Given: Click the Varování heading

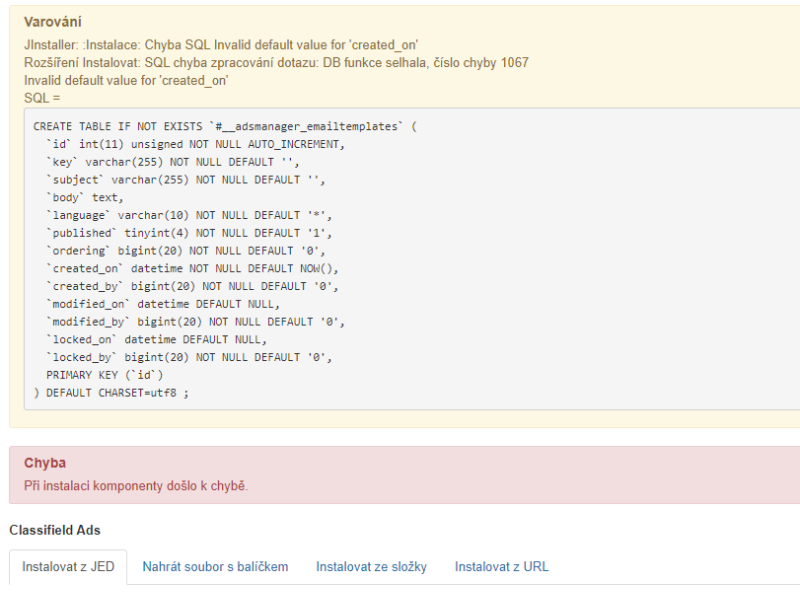Looking at the screenshot, I should point(53,22).
